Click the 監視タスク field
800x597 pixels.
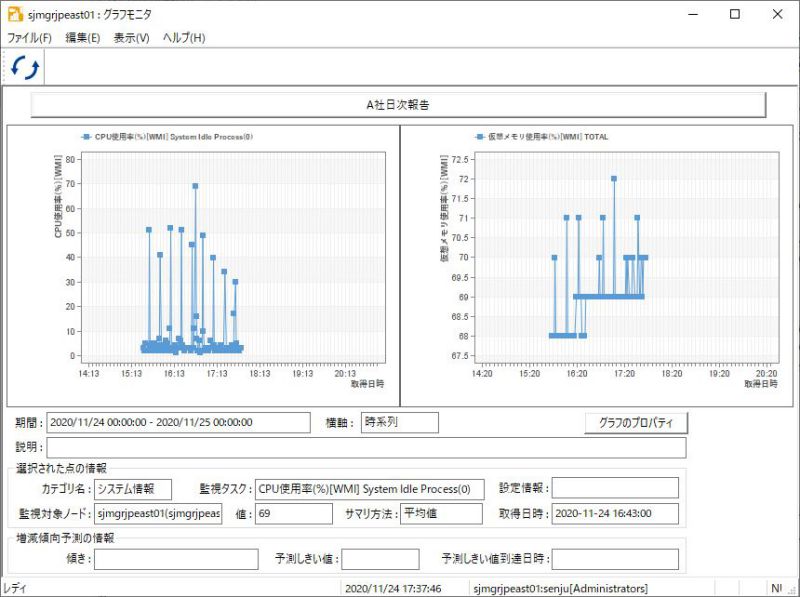pos(369,489)
